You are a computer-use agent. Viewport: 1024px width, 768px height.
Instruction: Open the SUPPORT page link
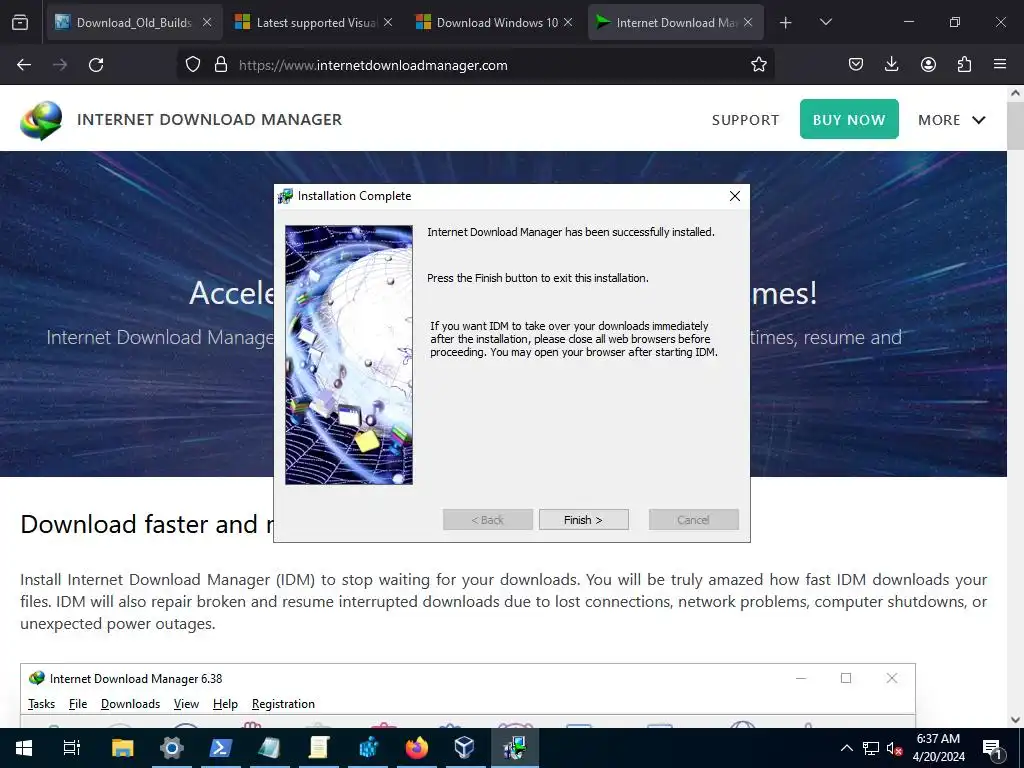[x=745, y=120]
